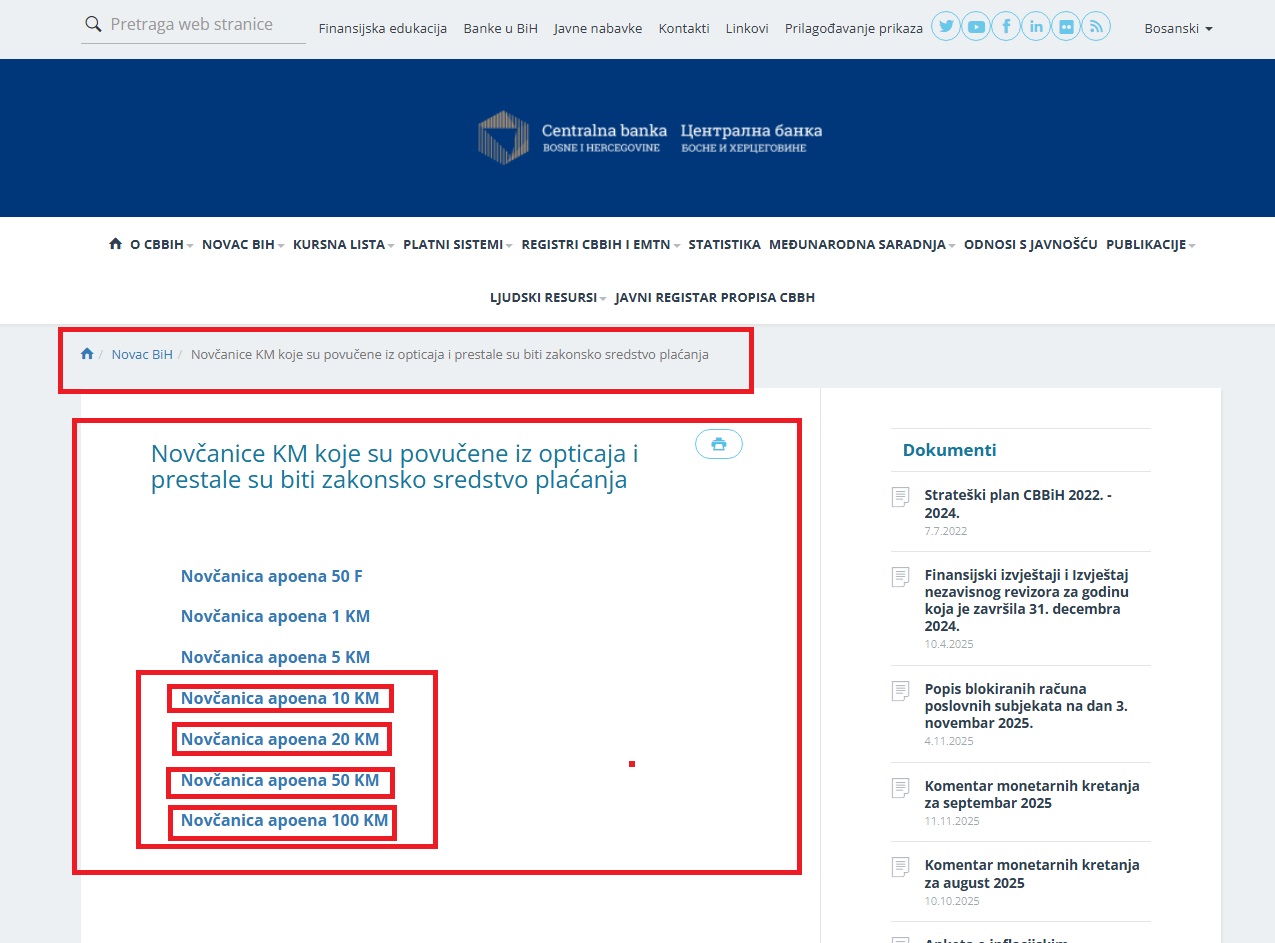Screen dimensions: 1275x943
Task: Expand the NOVAC BIH menu
Action: click(x=242, y=244)
